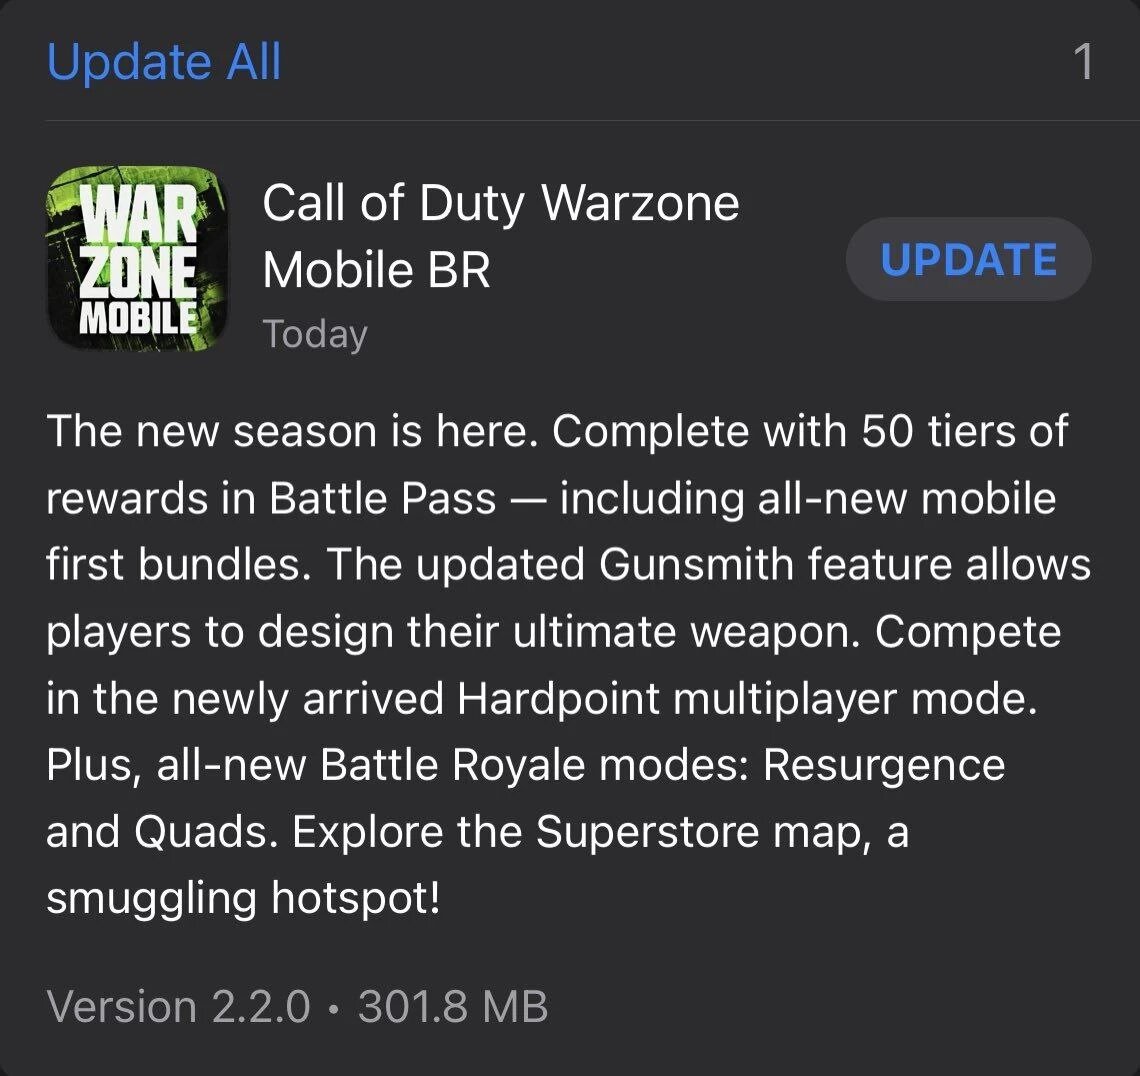
Task: Click the pending updates count 1
Action: (x=1083, y=62)
